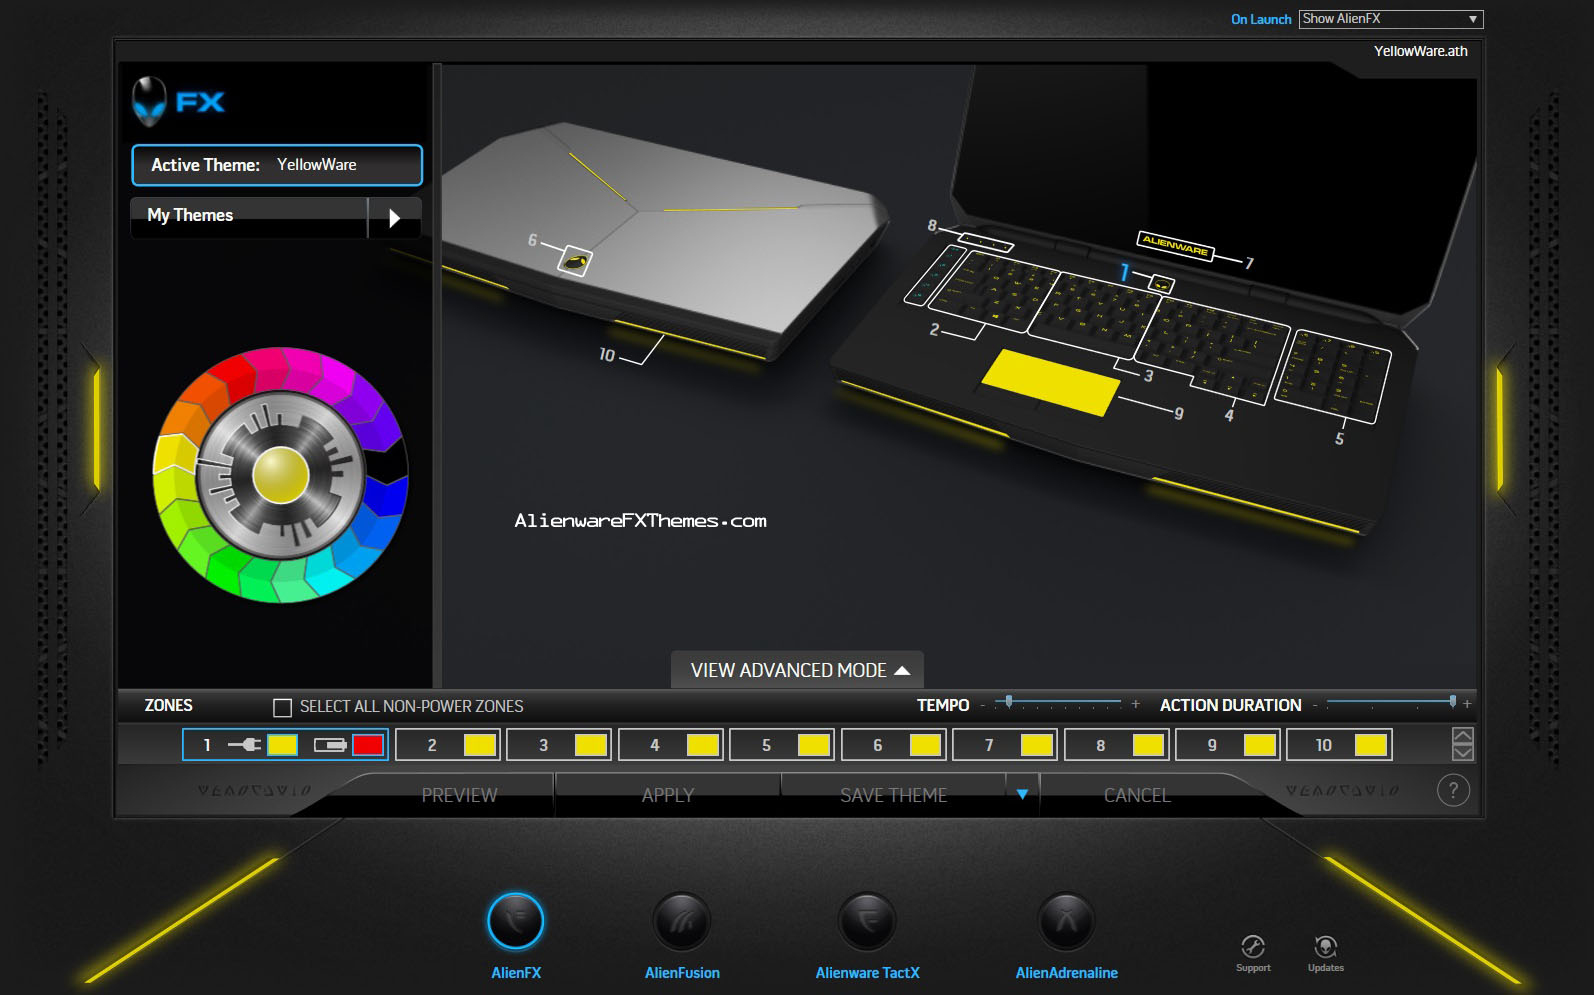The height and width of the screenshot is (995, 1594).
Task: Decrease action duration with minus sign
Action: pyautogui.click(x=1315, y=705)
